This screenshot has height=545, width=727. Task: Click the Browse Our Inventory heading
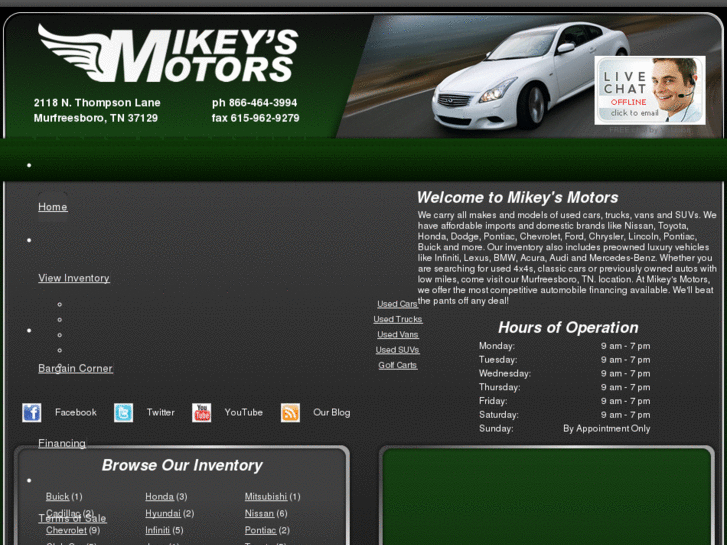(x=182, y=465)
